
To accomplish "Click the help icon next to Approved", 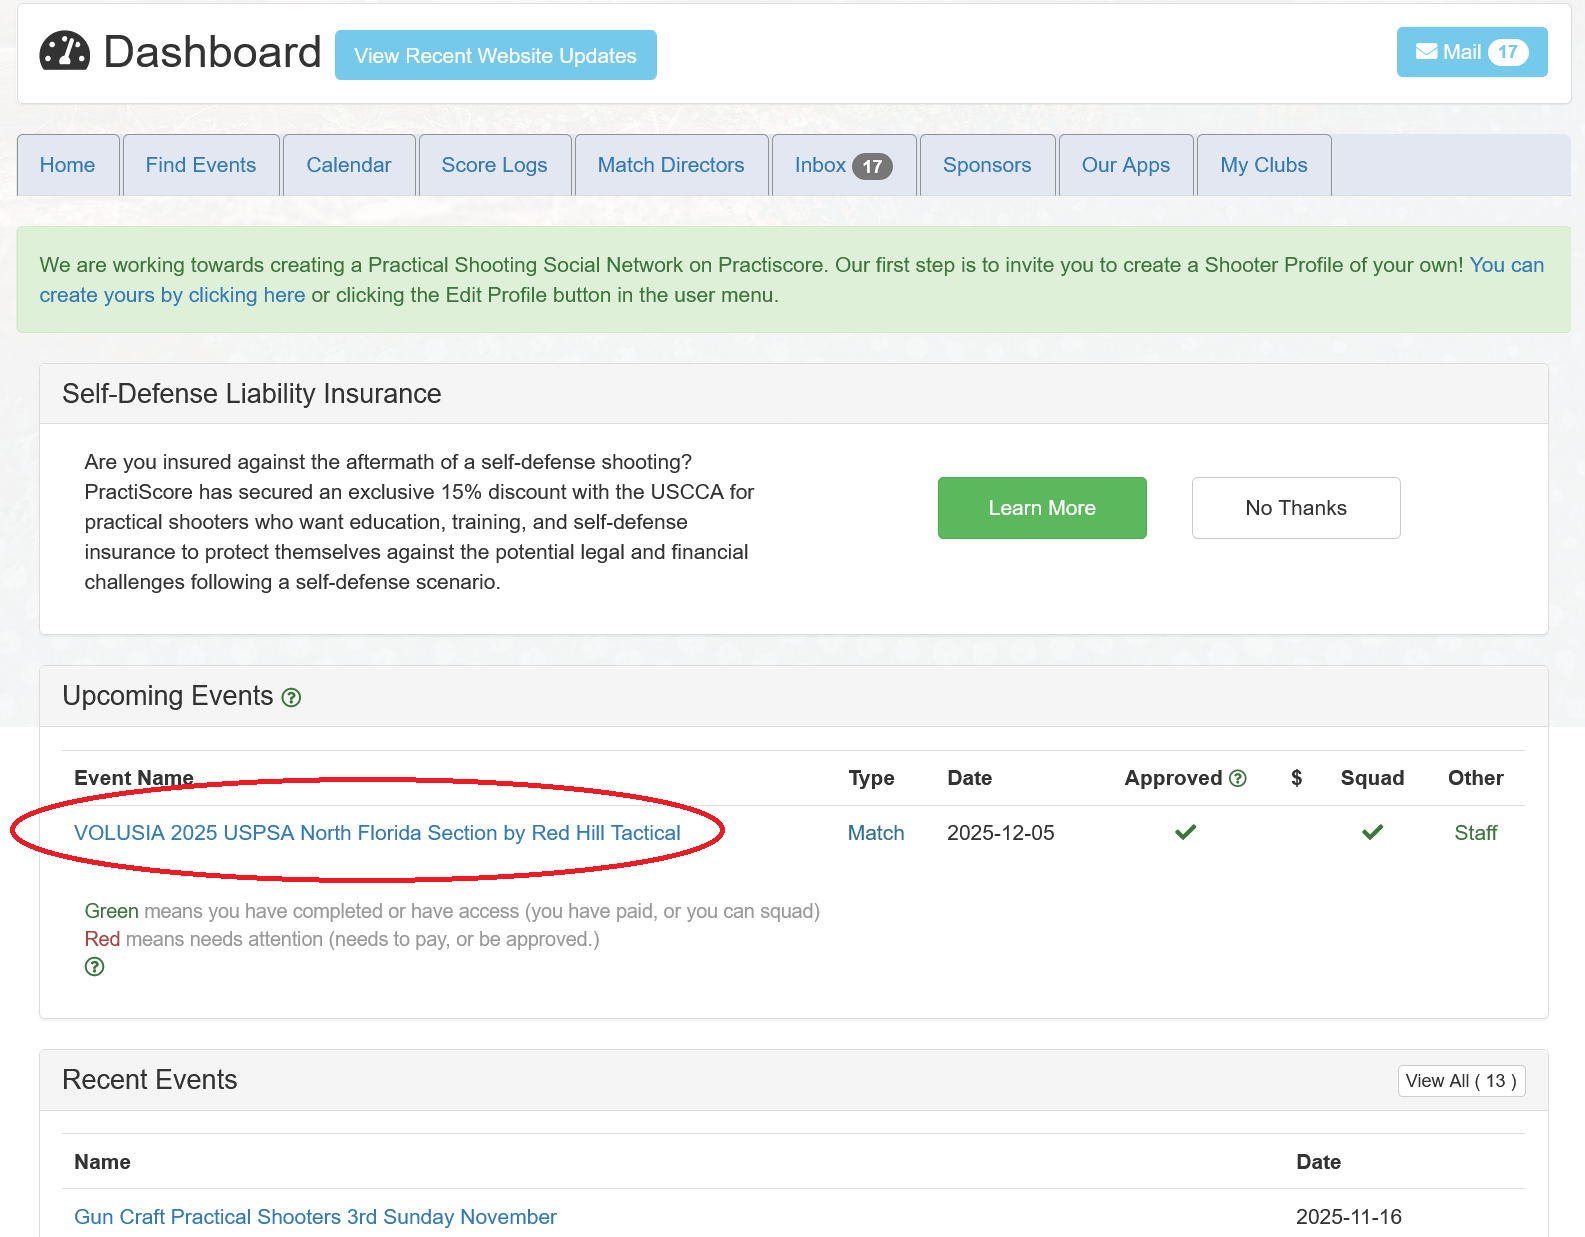I will pyautogui.click(x=1238, y=778).
